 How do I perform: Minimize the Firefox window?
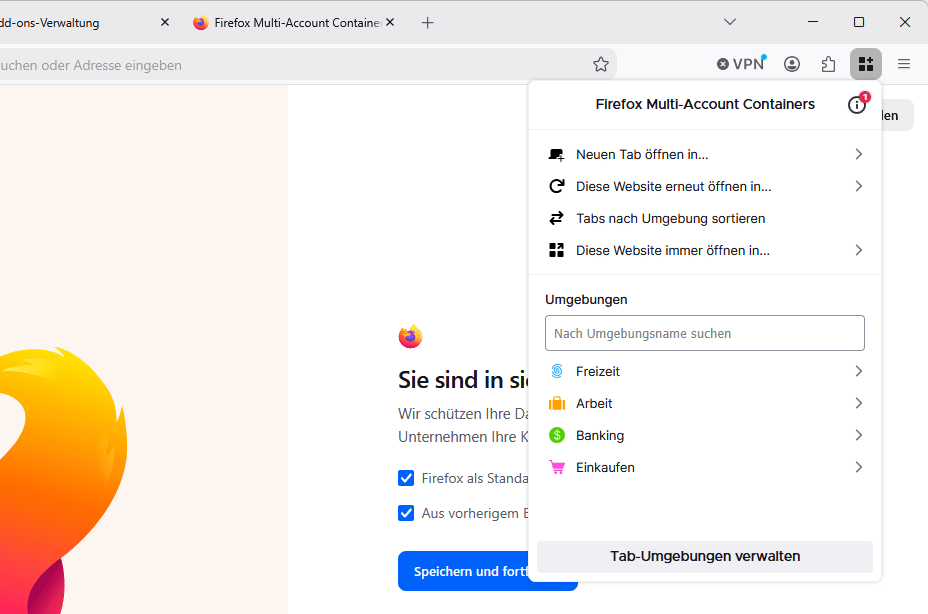click(813, 22)
